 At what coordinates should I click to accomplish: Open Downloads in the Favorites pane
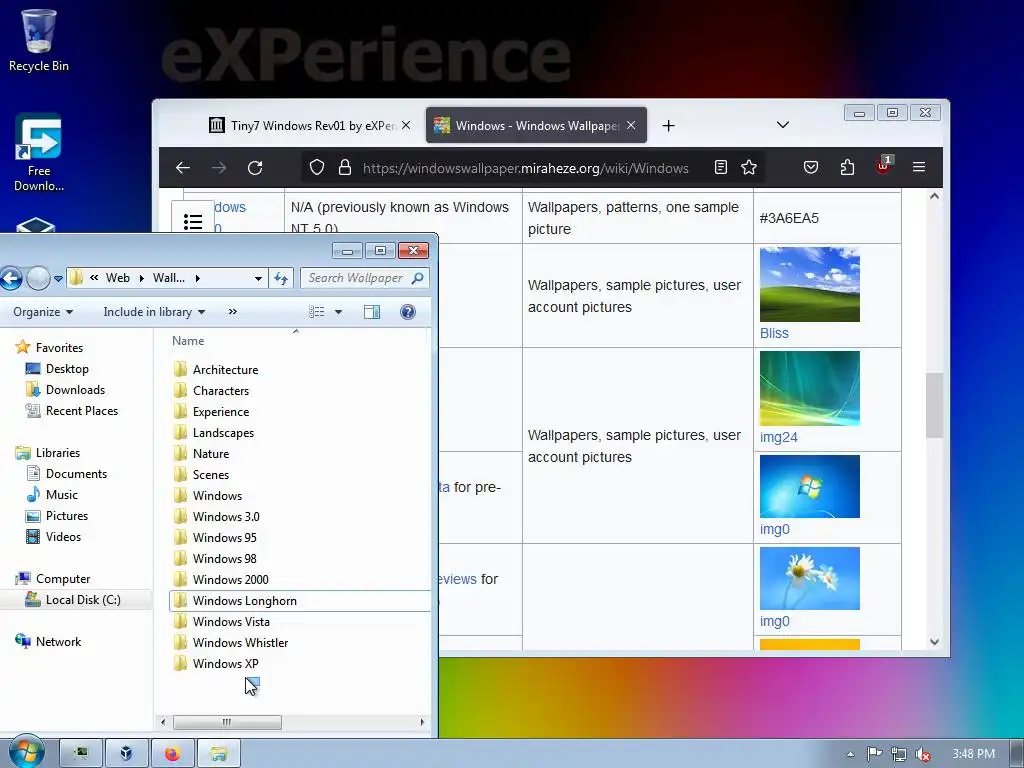click(75, 390)
